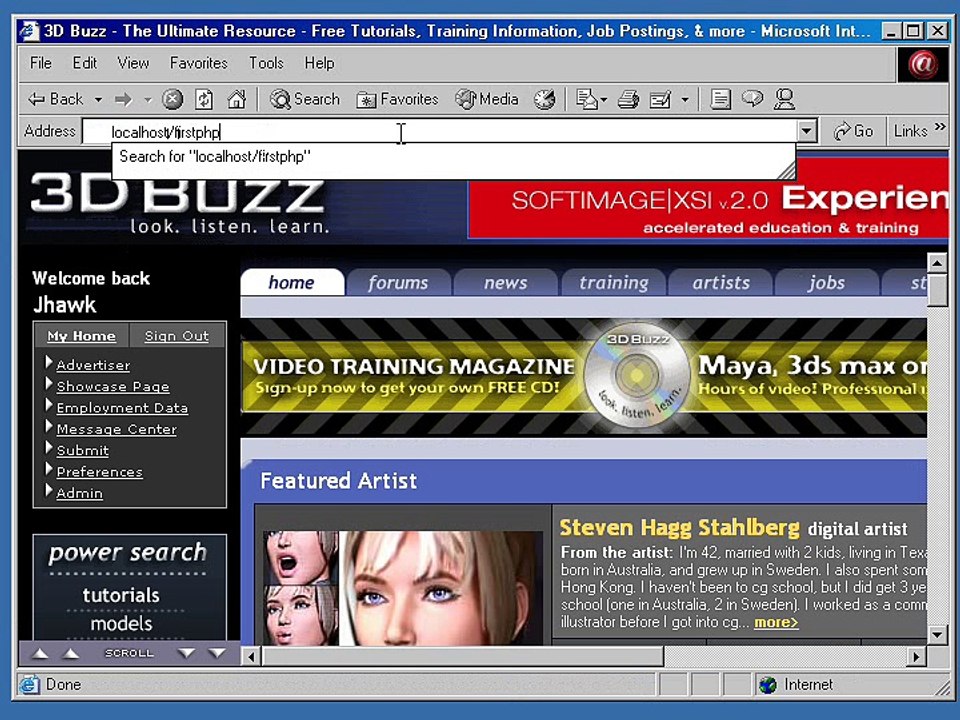Click the Steven Hagg Stahlberg artist name
The image size is (960, 720).
[679, 528]
